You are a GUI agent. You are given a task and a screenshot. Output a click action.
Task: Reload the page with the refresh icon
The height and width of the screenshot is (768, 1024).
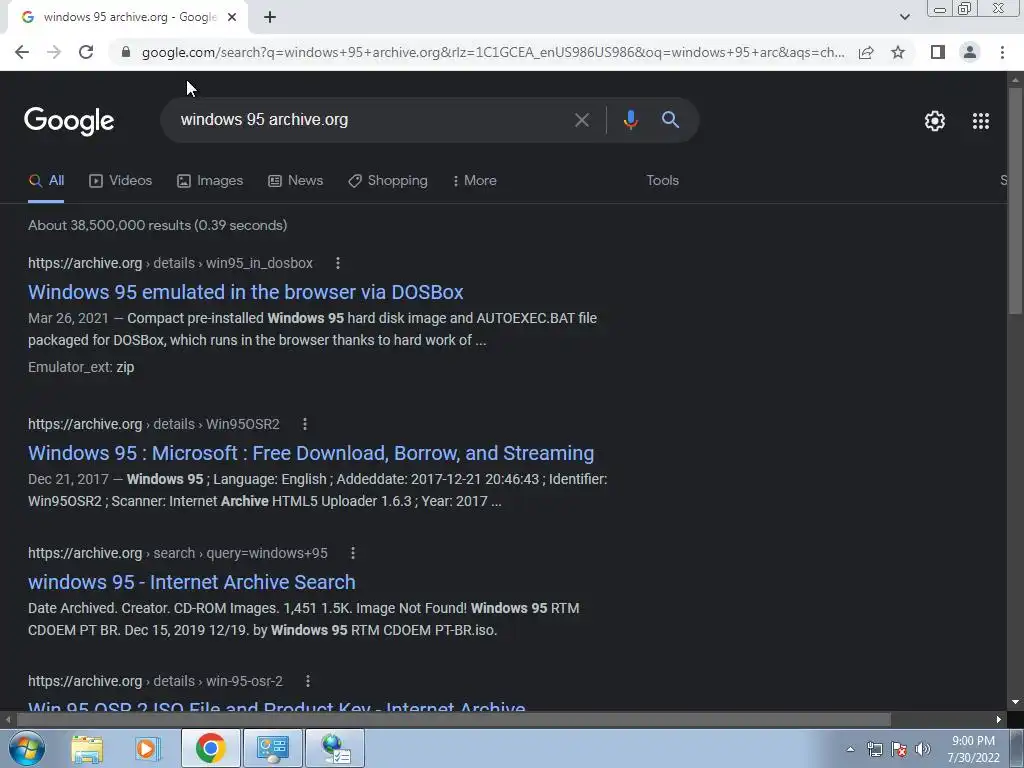coord(86,52)
